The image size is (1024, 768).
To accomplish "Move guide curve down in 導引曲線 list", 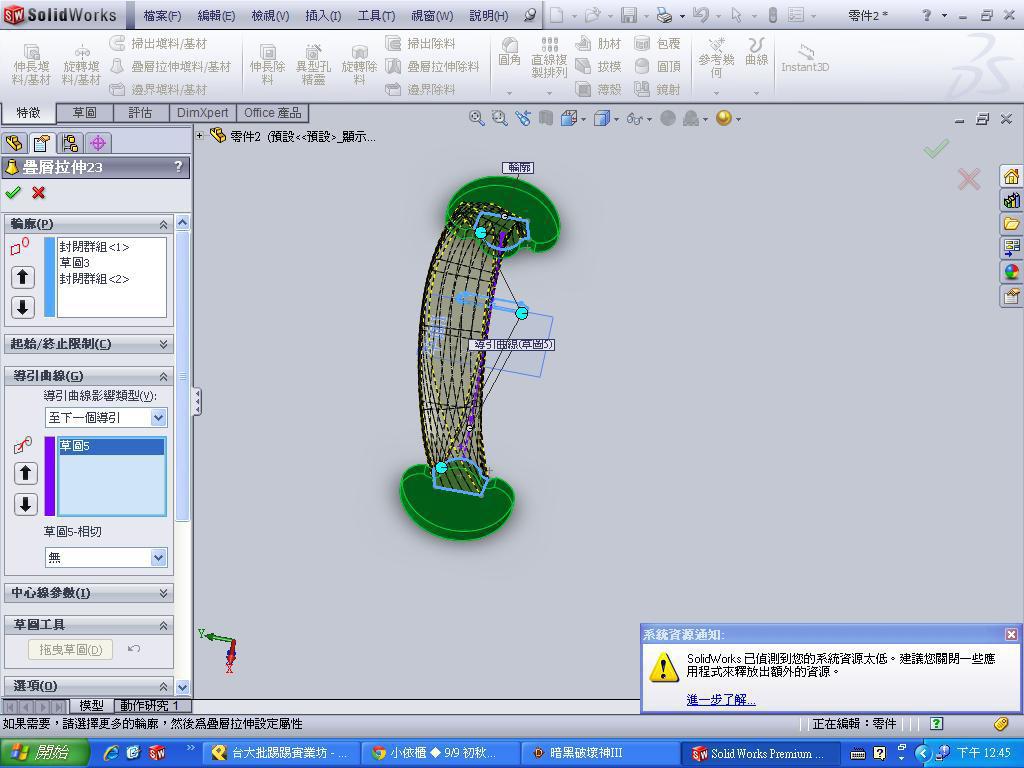I will pos(24,504).
